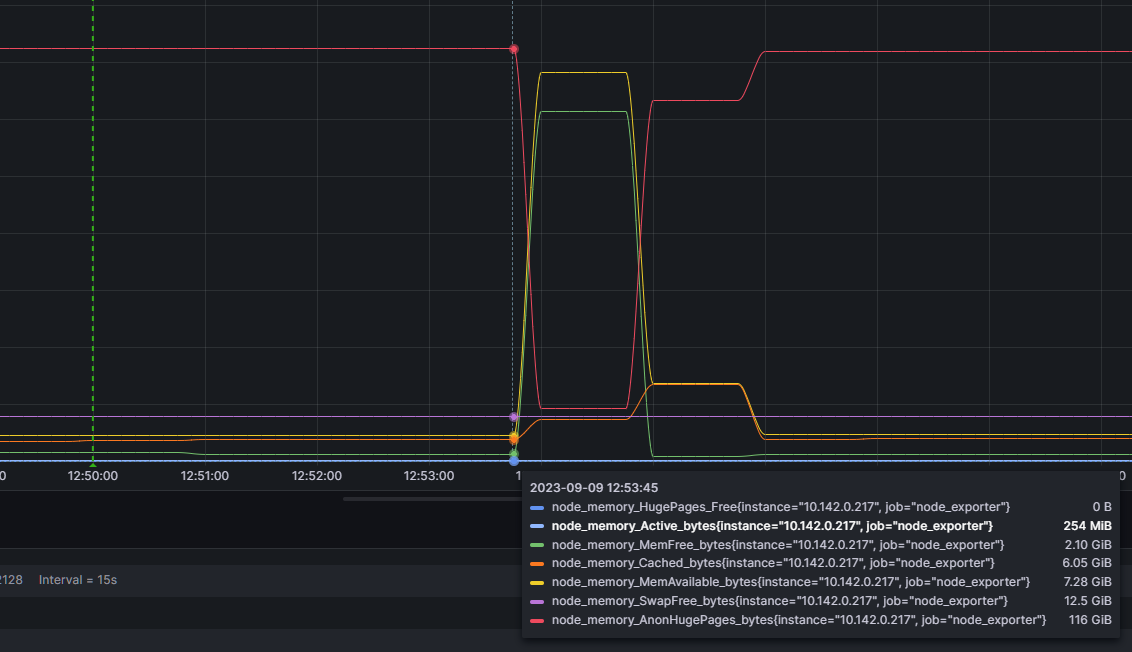This screenshot has width=1132, height=652.
Task: Click the 12.5 GiB value in tooltip
Action: [x=1088, y=600]
